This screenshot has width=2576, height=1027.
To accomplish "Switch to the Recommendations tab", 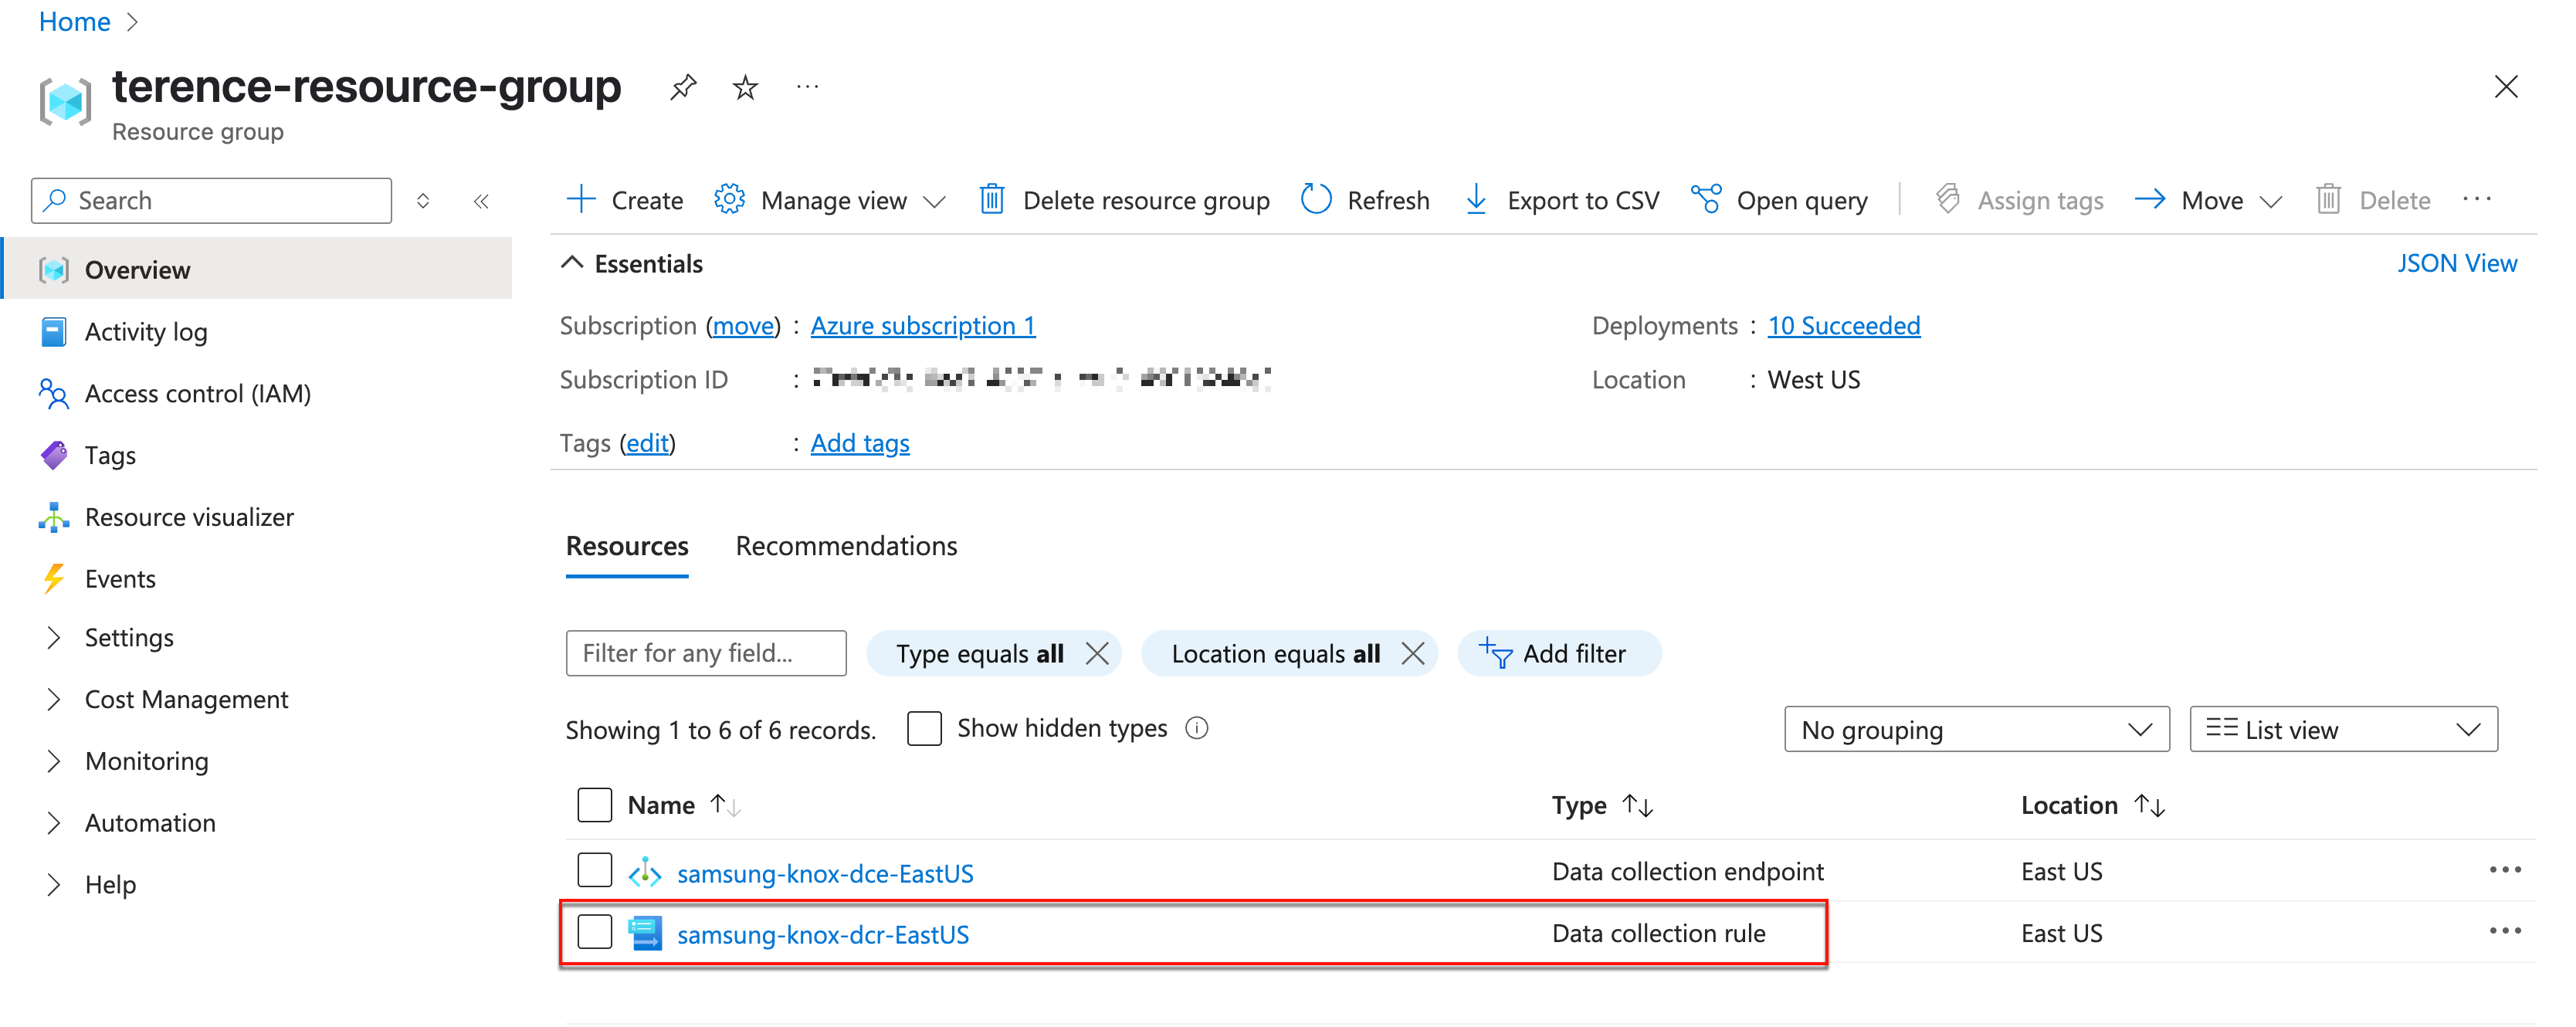I will [x=846, y=546].
